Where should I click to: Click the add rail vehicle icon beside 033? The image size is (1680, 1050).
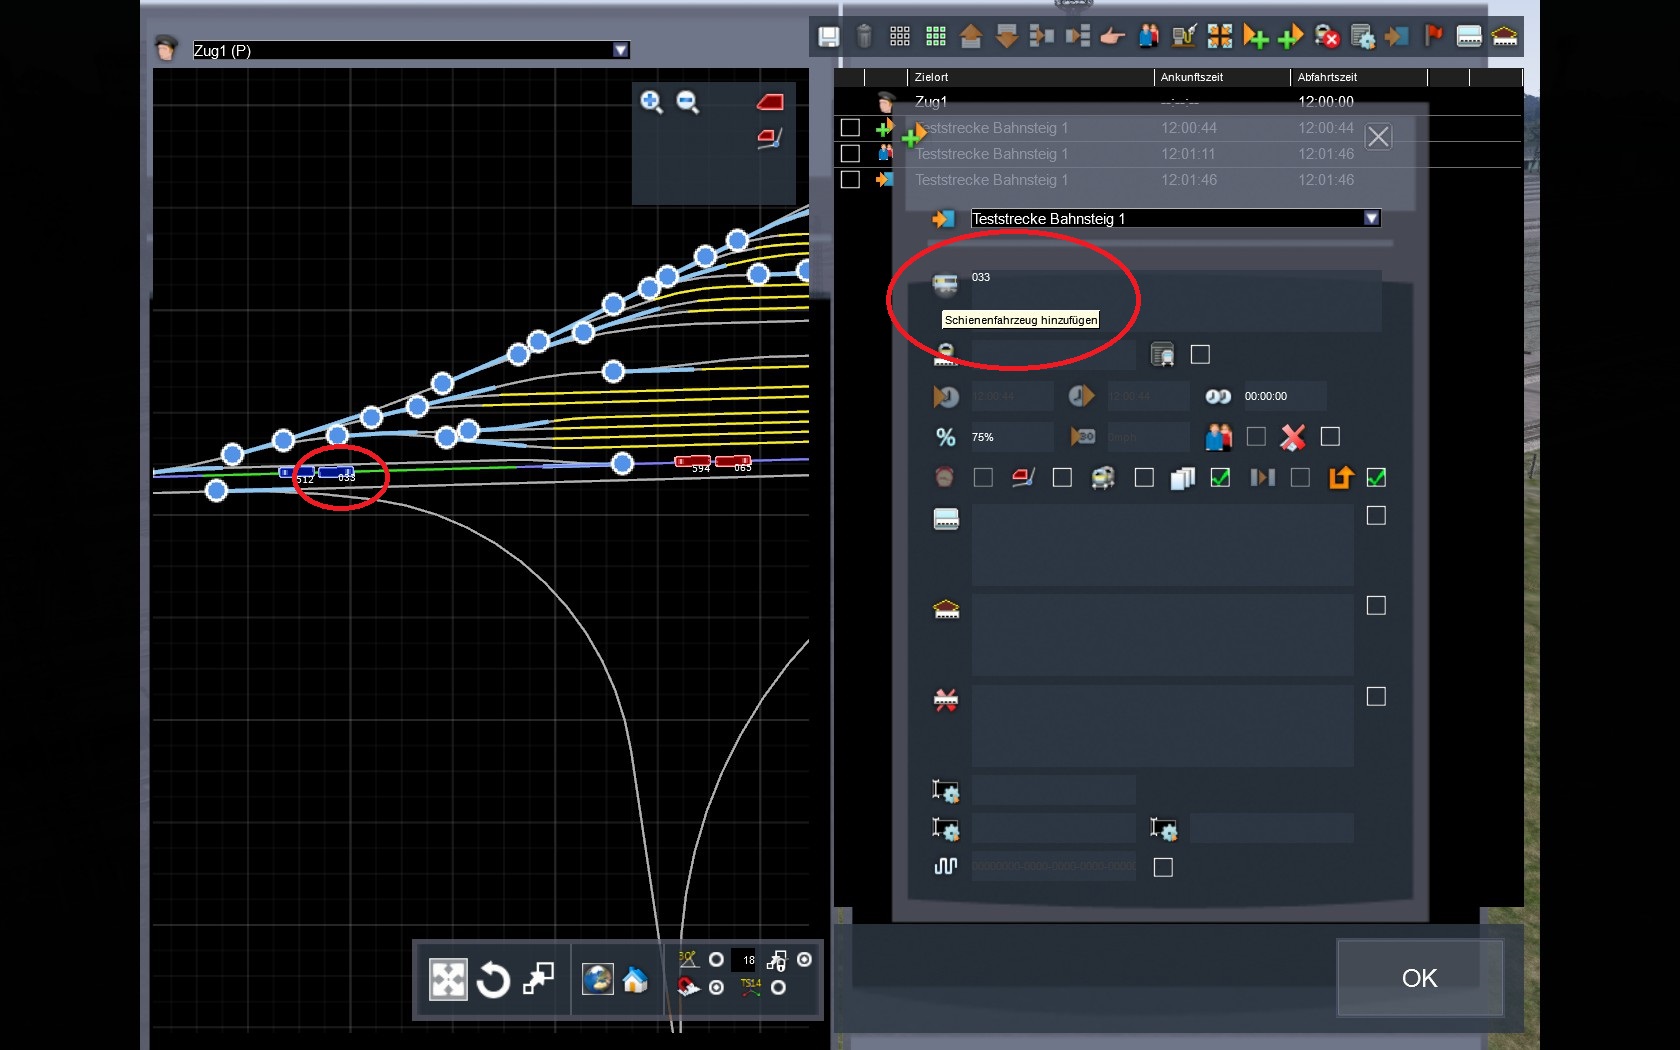pyautogui.click(x=945, y=285)
